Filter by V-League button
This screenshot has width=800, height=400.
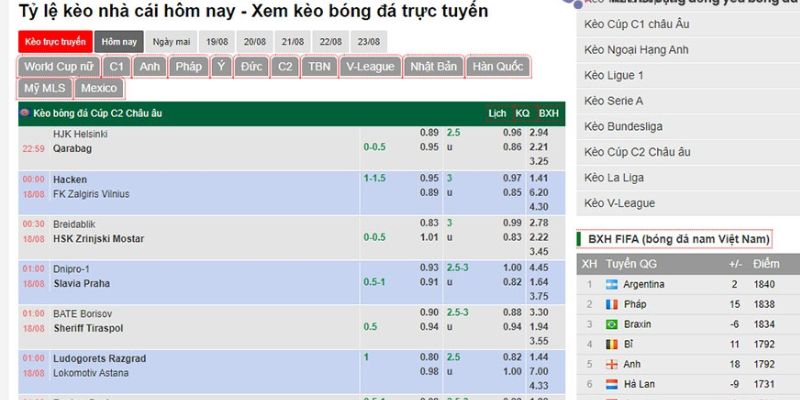(x=370, y=67)
